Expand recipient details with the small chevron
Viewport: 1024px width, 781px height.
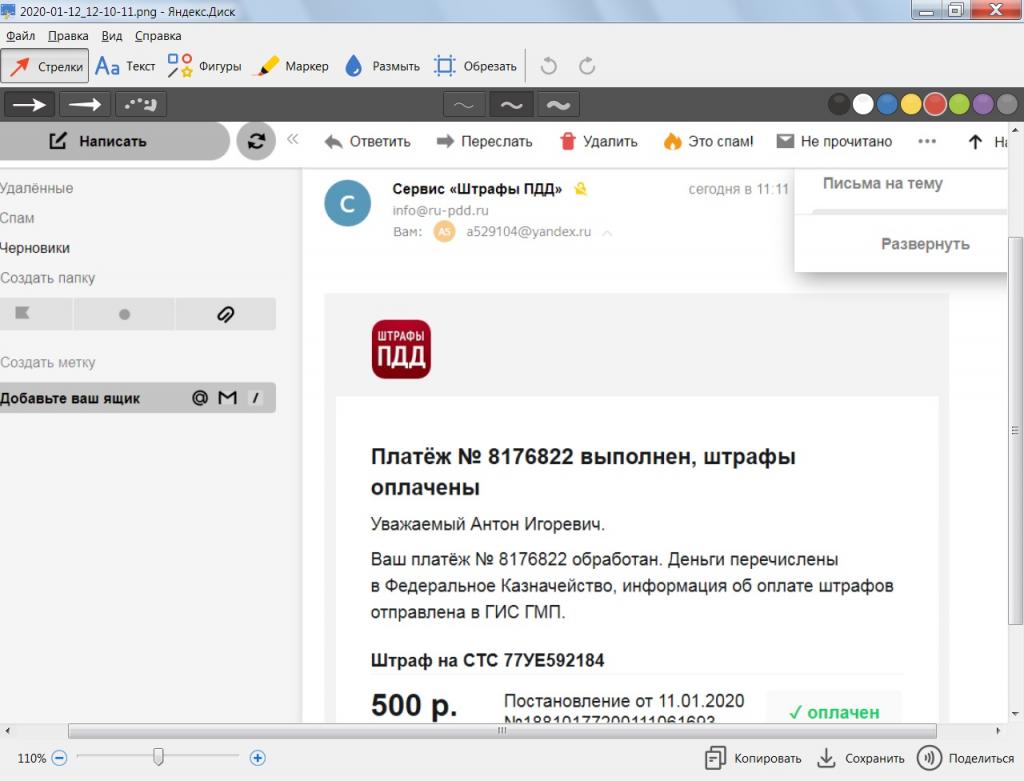point(607,232)
